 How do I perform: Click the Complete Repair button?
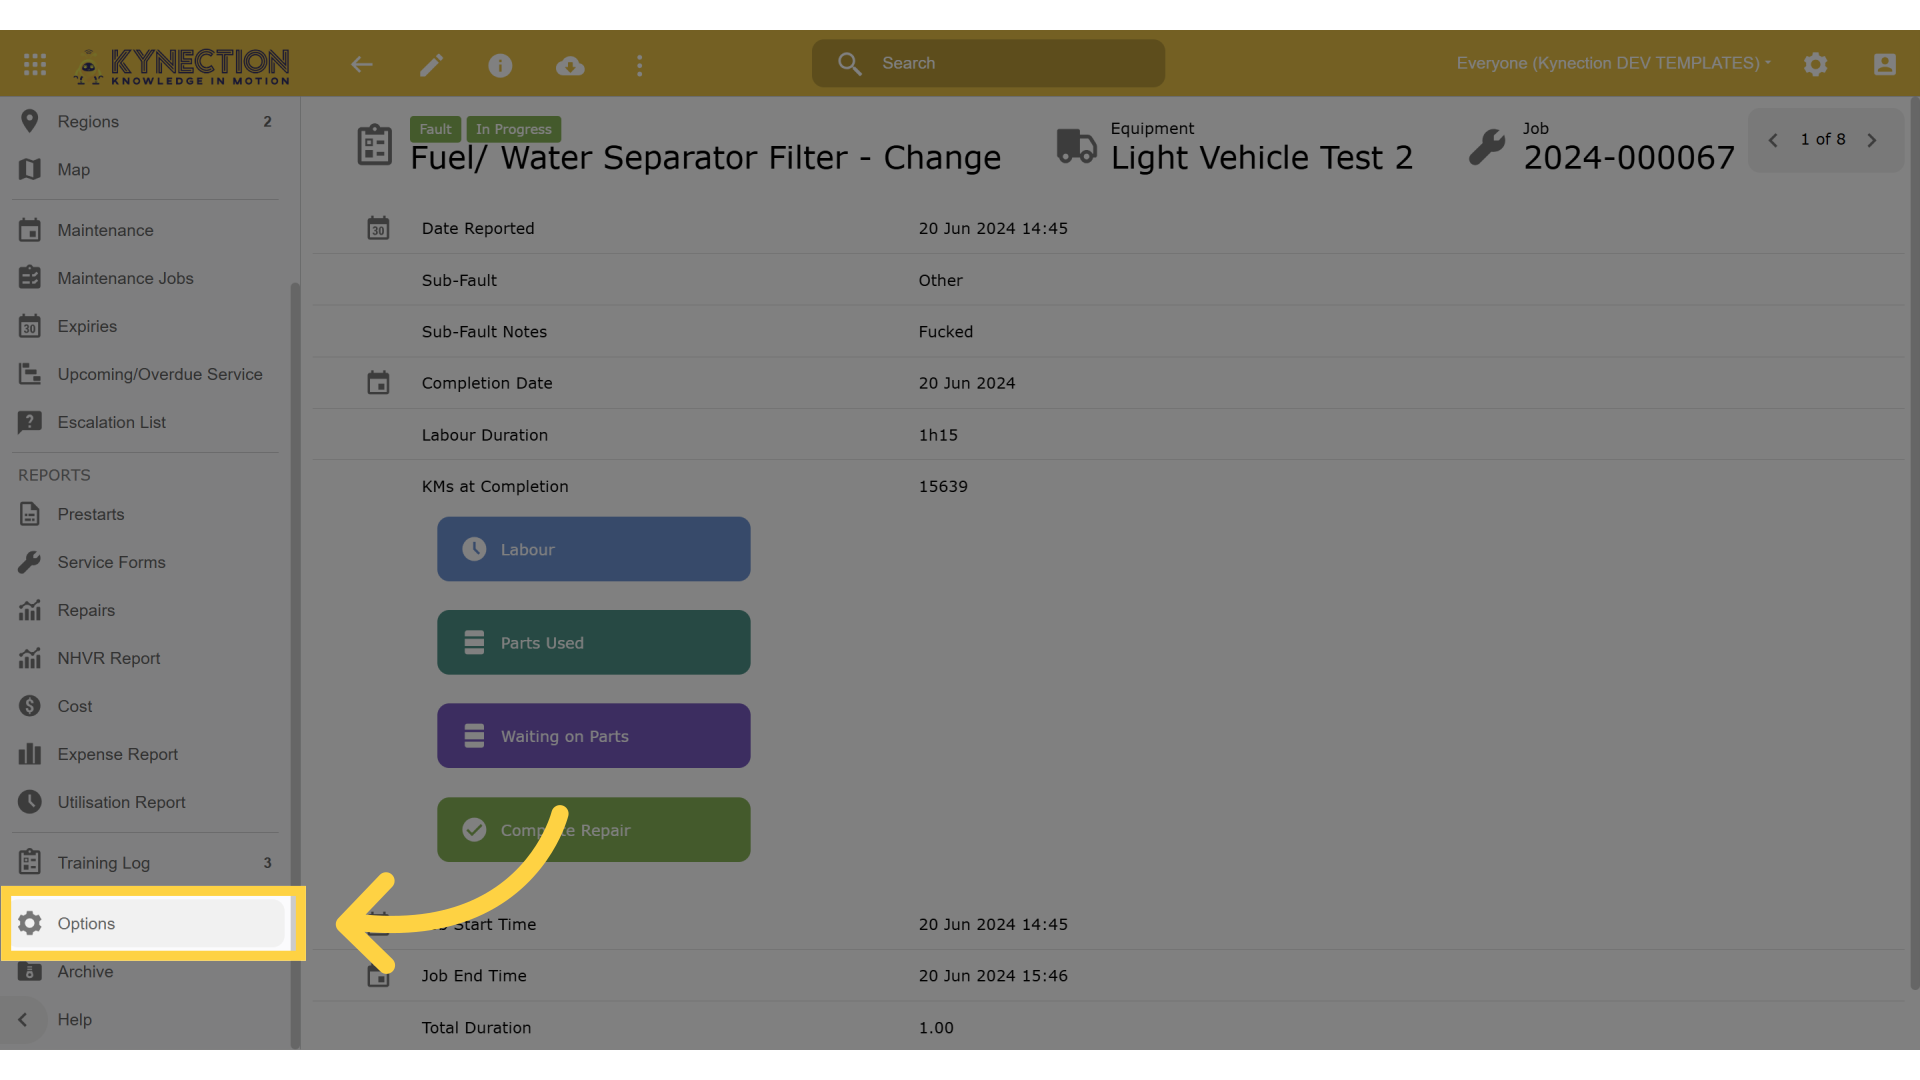pyautogui.click(x=593, y=829)
